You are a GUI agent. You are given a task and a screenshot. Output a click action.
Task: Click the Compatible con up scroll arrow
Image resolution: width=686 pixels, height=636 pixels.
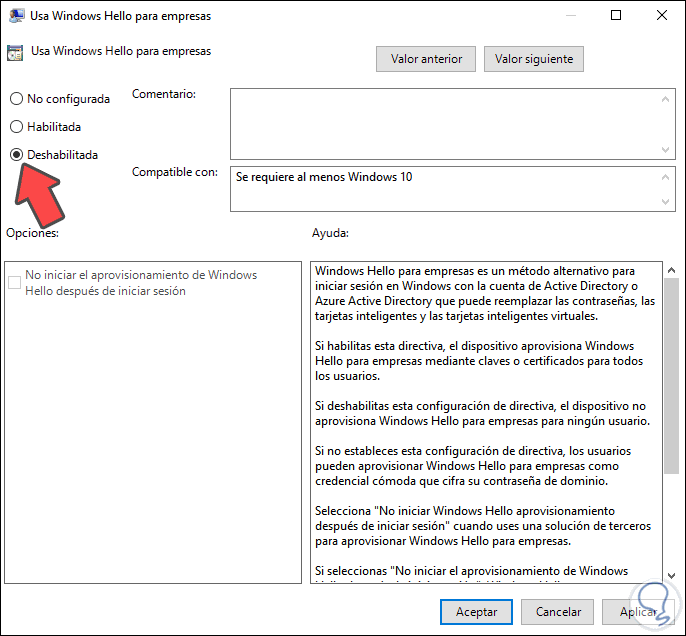point(665,177)
